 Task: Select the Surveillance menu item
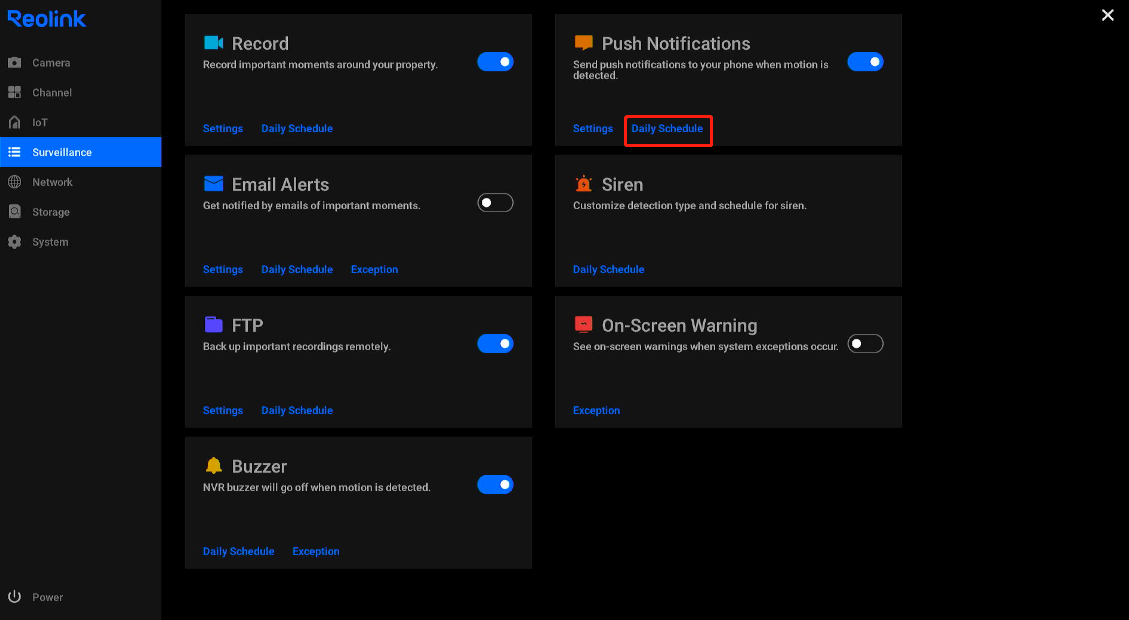(81, 152)
